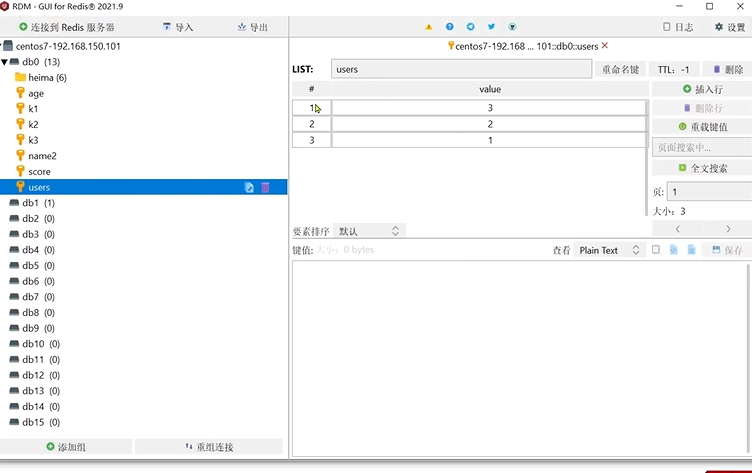This screenshot has height=473, width=752.
Task: Close the db0::users tab
Action: pos(605,46)
